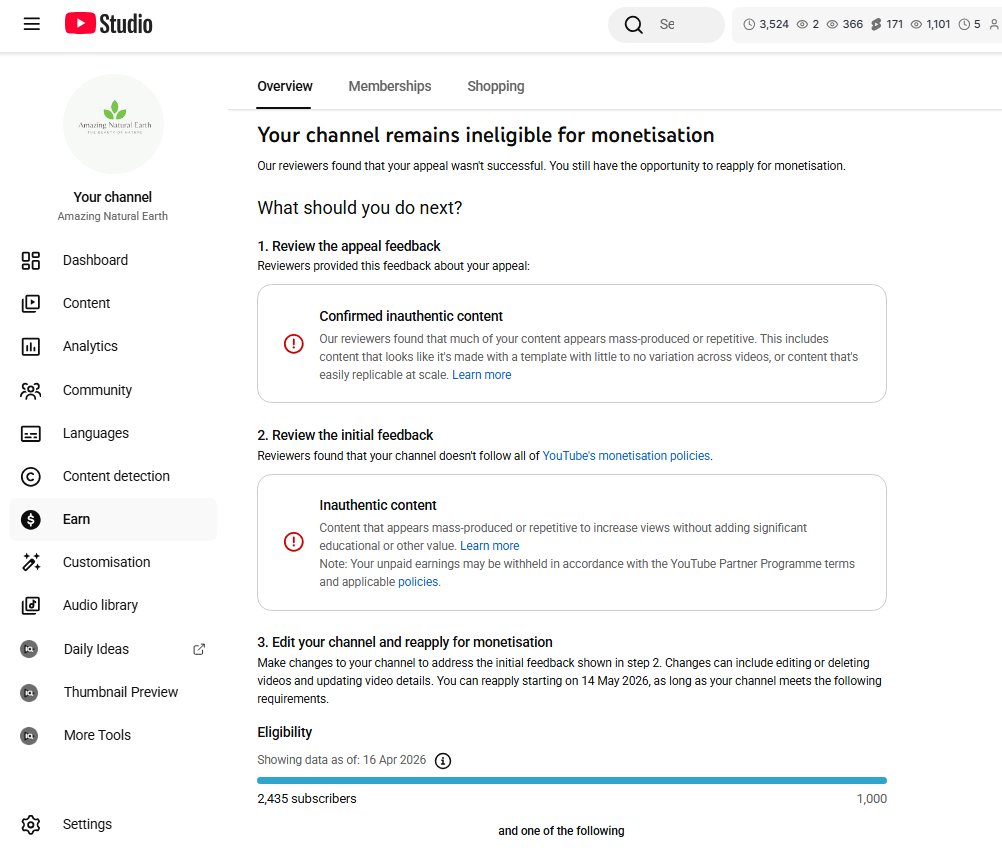The height and width of the screenshot is (854, 1002).
Task: Click the warning icon in the 'Inauthentic content' card
Action: tap(293, 542)
